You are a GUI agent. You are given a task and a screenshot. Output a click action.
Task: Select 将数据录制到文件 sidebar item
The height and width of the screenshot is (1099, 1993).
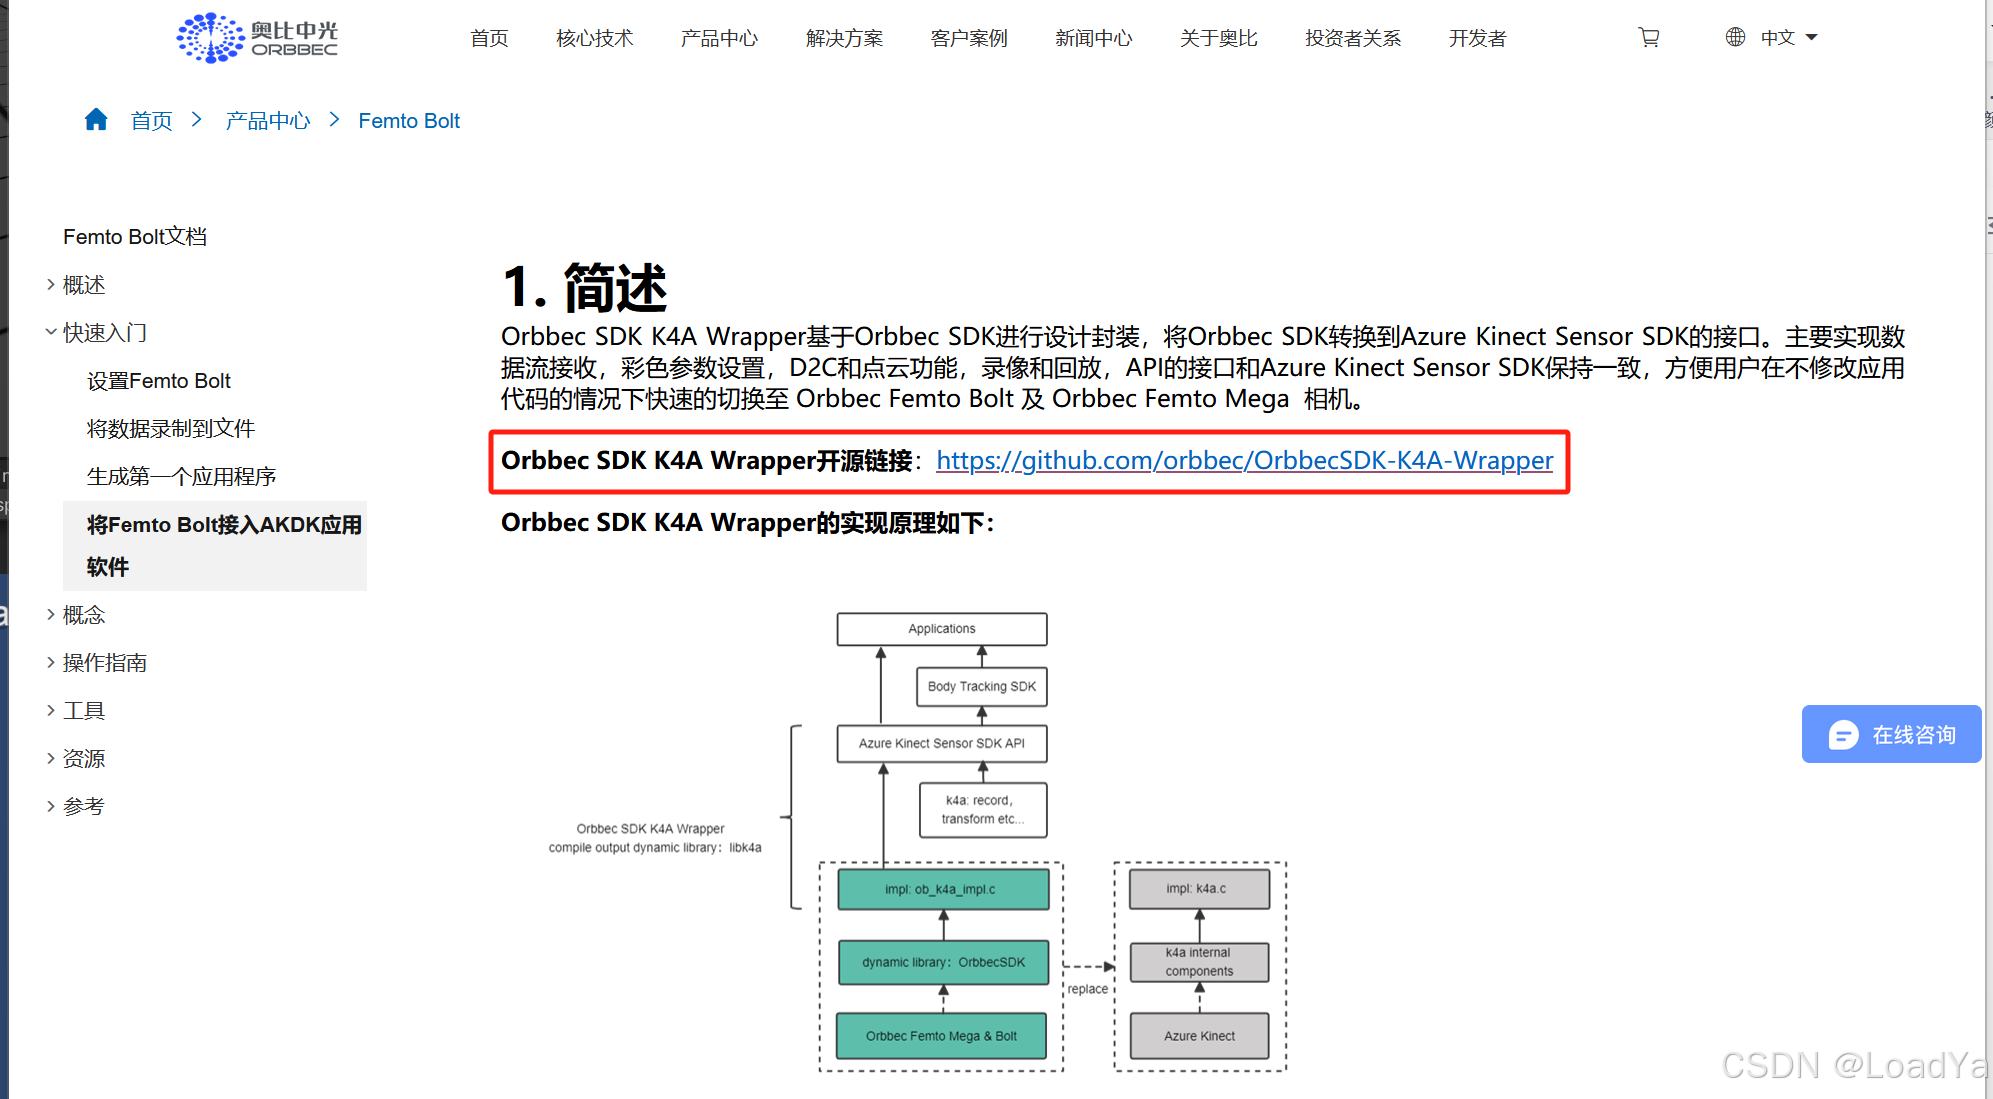(x=170, y=429)
